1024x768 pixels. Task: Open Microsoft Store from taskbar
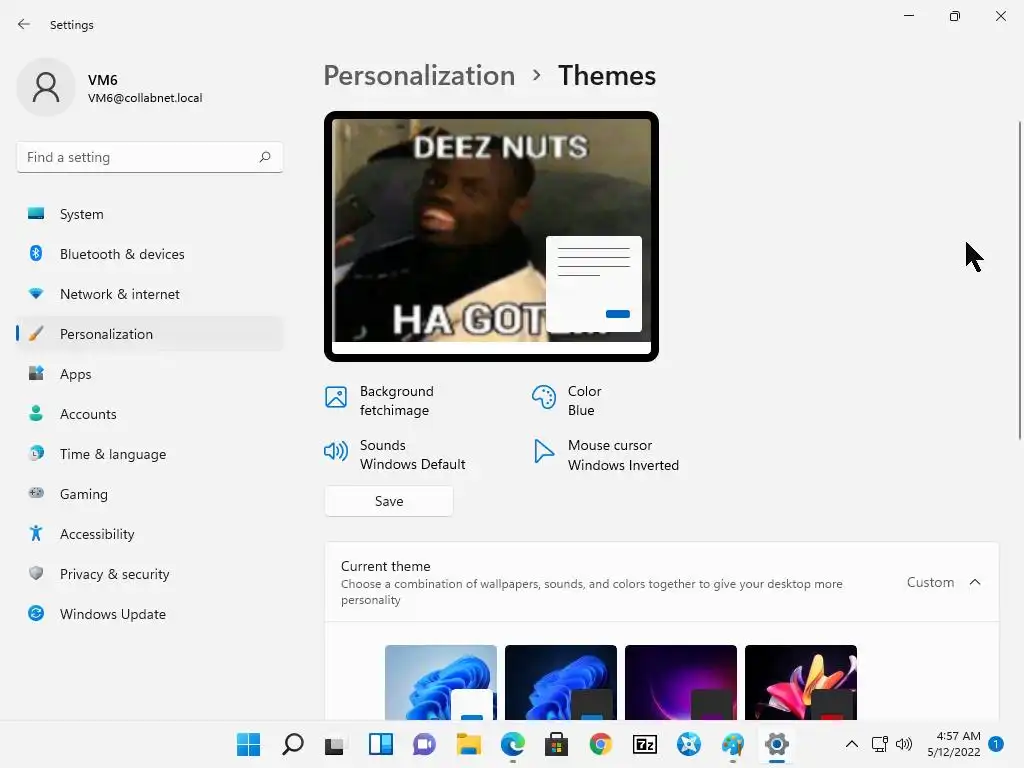point(556,744)
